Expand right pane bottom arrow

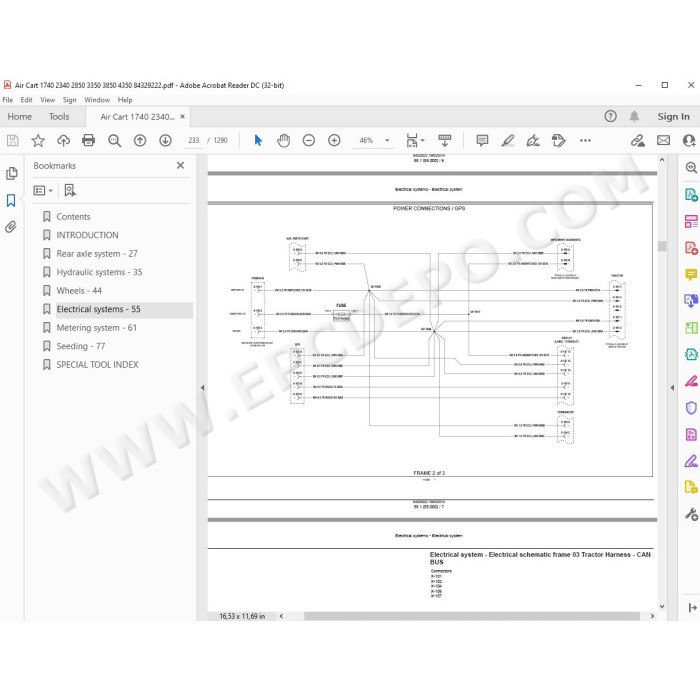point(692,608)
